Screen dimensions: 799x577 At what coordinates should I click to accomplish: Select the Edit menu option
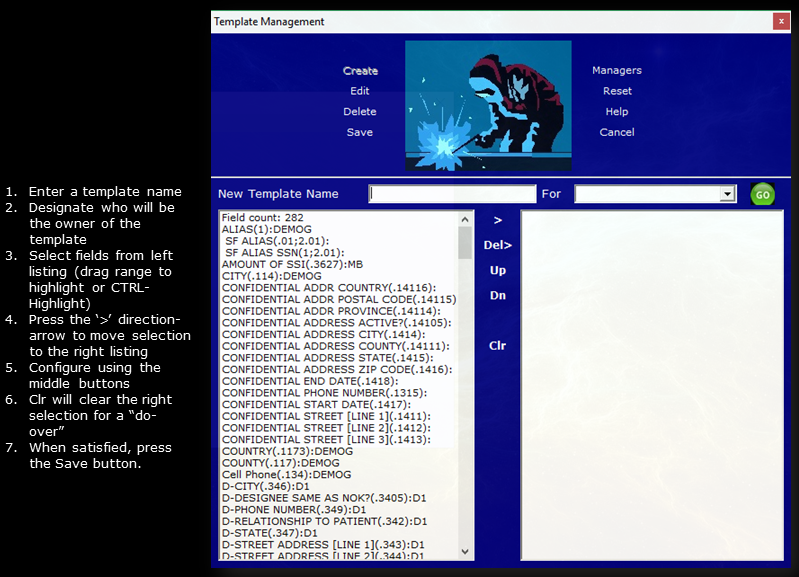pyautogui.click(x=360, y=91)
